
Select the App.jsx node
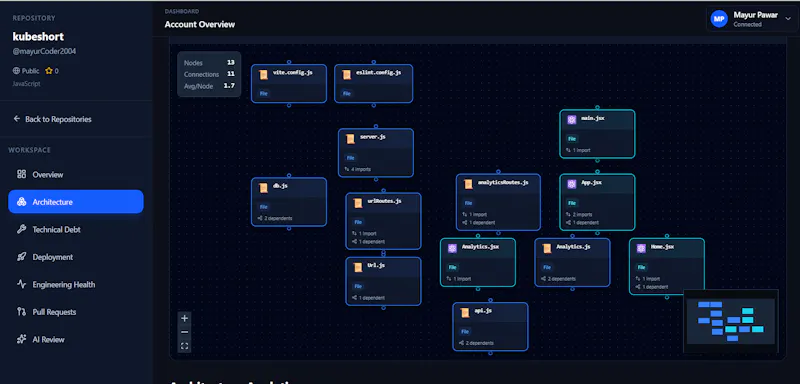597,202
